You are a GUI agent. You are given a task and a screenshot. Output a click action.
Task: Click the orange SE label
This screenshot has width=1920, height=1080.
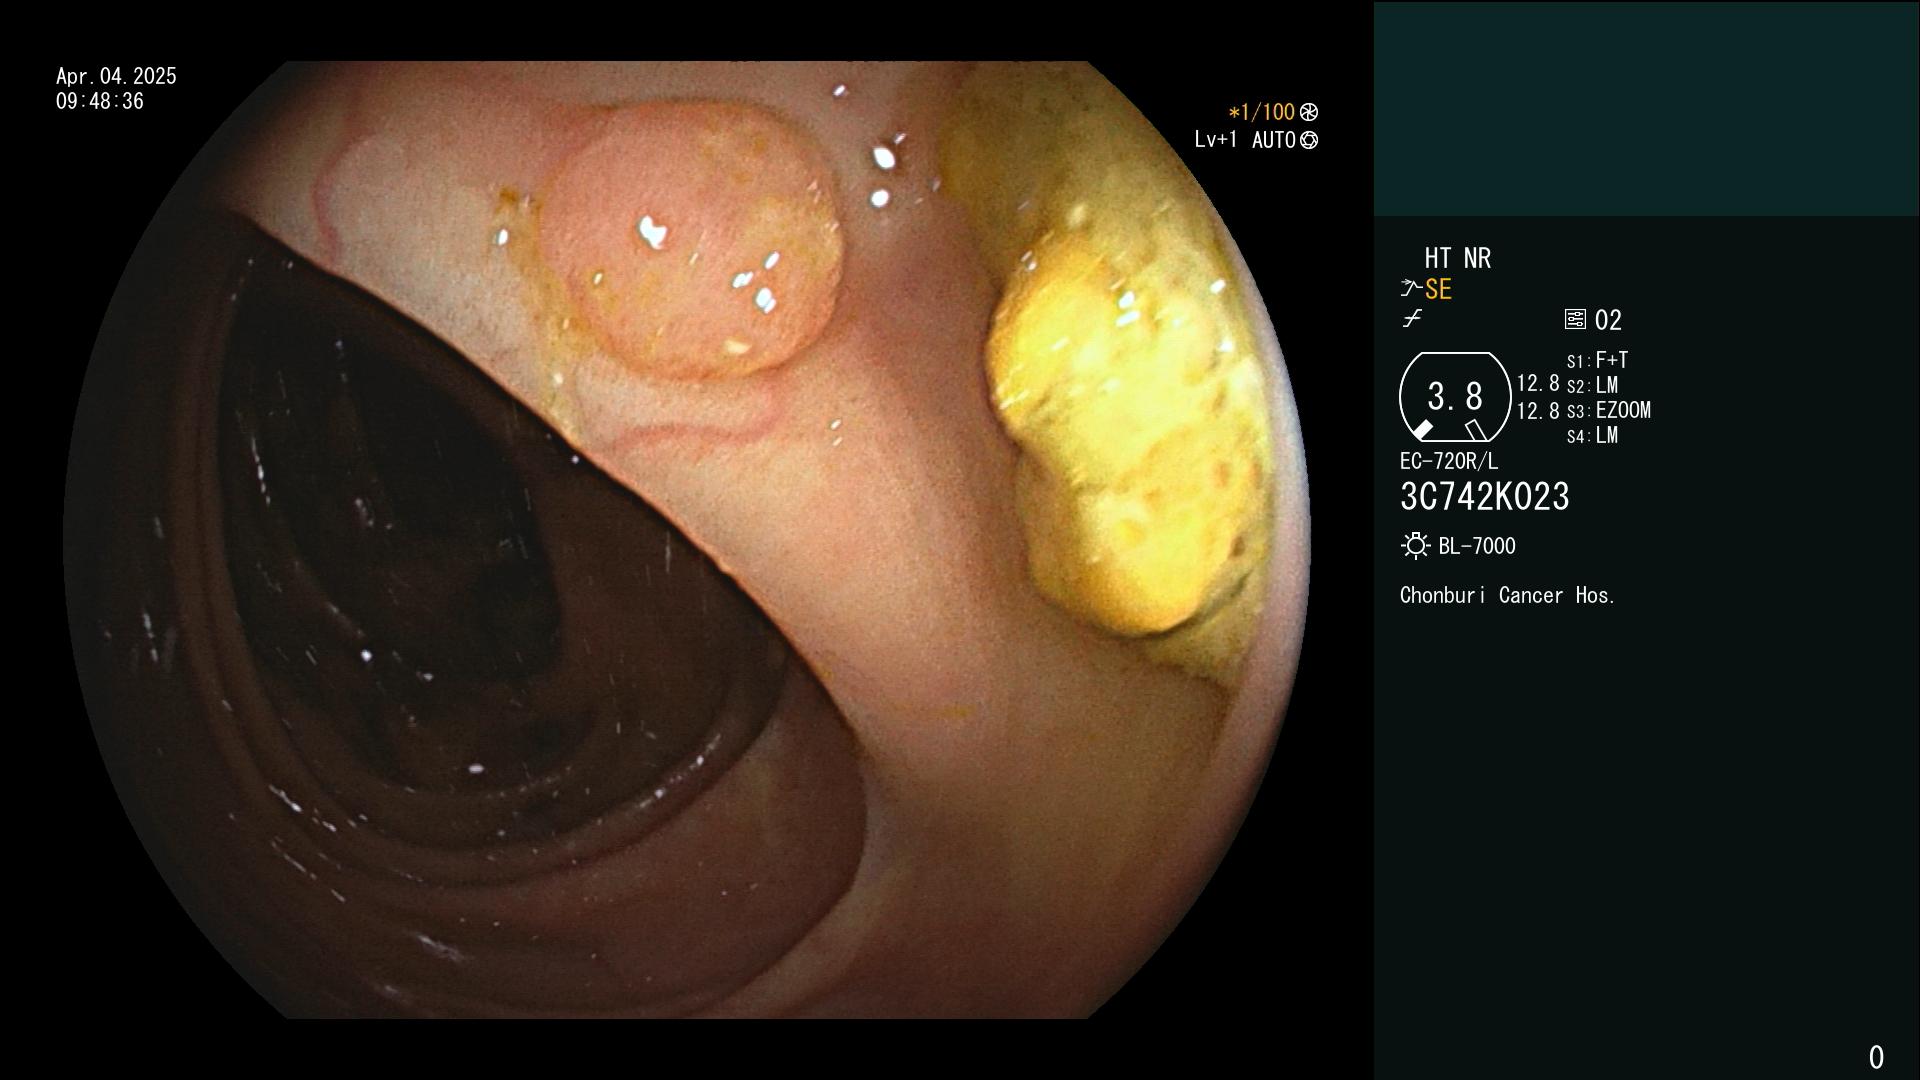point(1438,289)
